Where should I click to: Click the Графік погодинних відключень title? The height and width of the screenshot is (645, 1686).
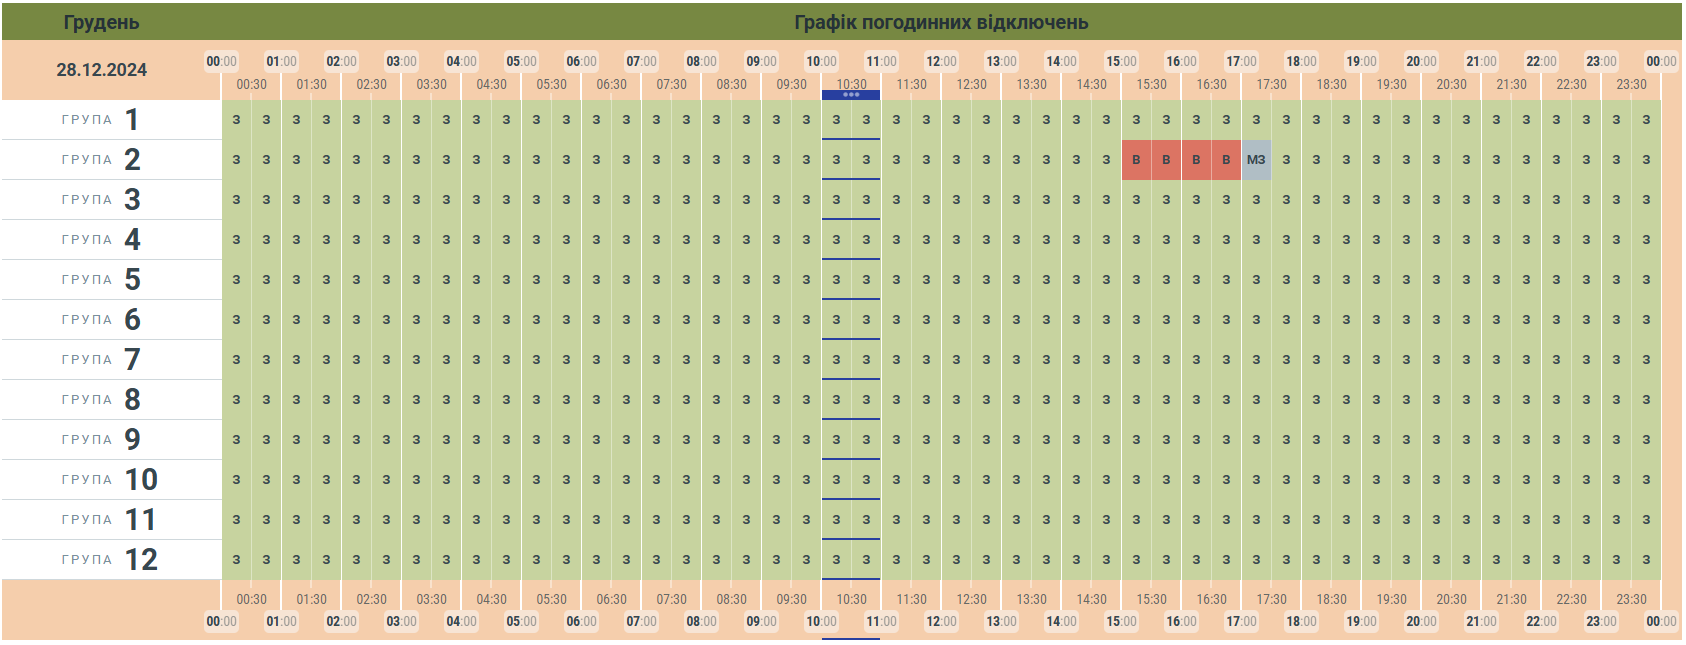(x=941, y=22)
